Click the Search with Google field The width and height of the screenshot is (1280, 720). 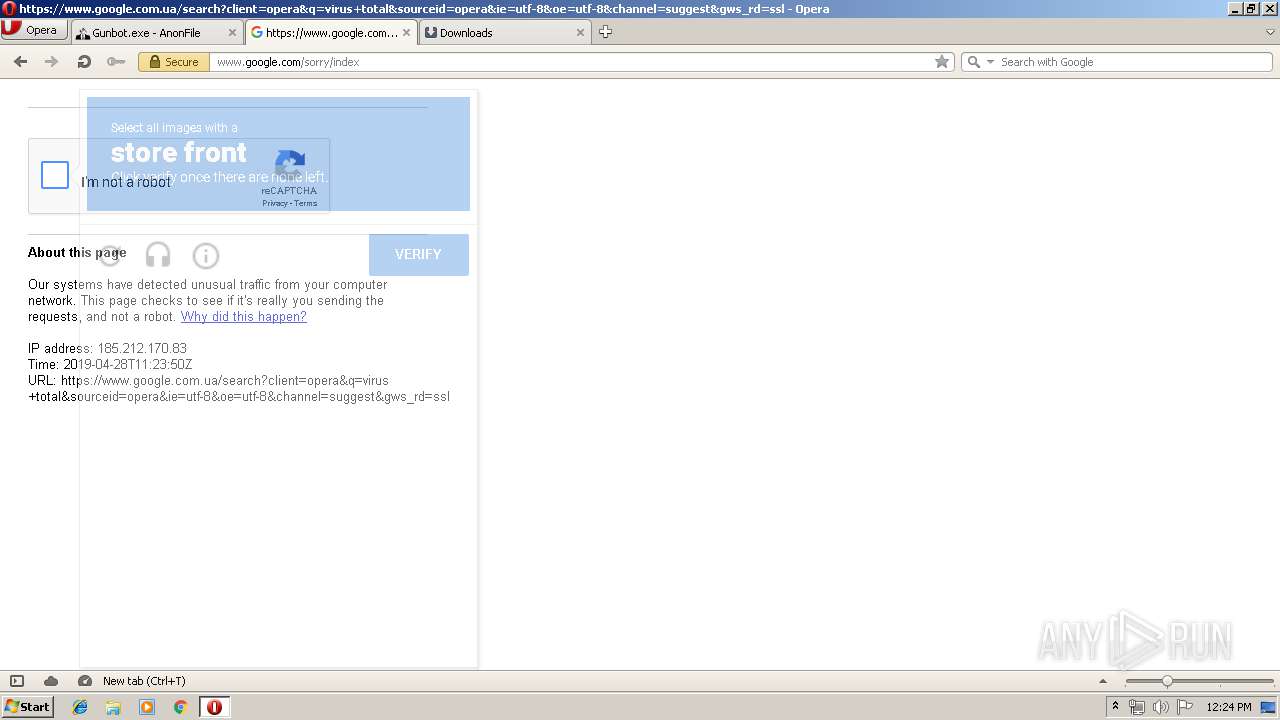click(x=1133, y=62)
